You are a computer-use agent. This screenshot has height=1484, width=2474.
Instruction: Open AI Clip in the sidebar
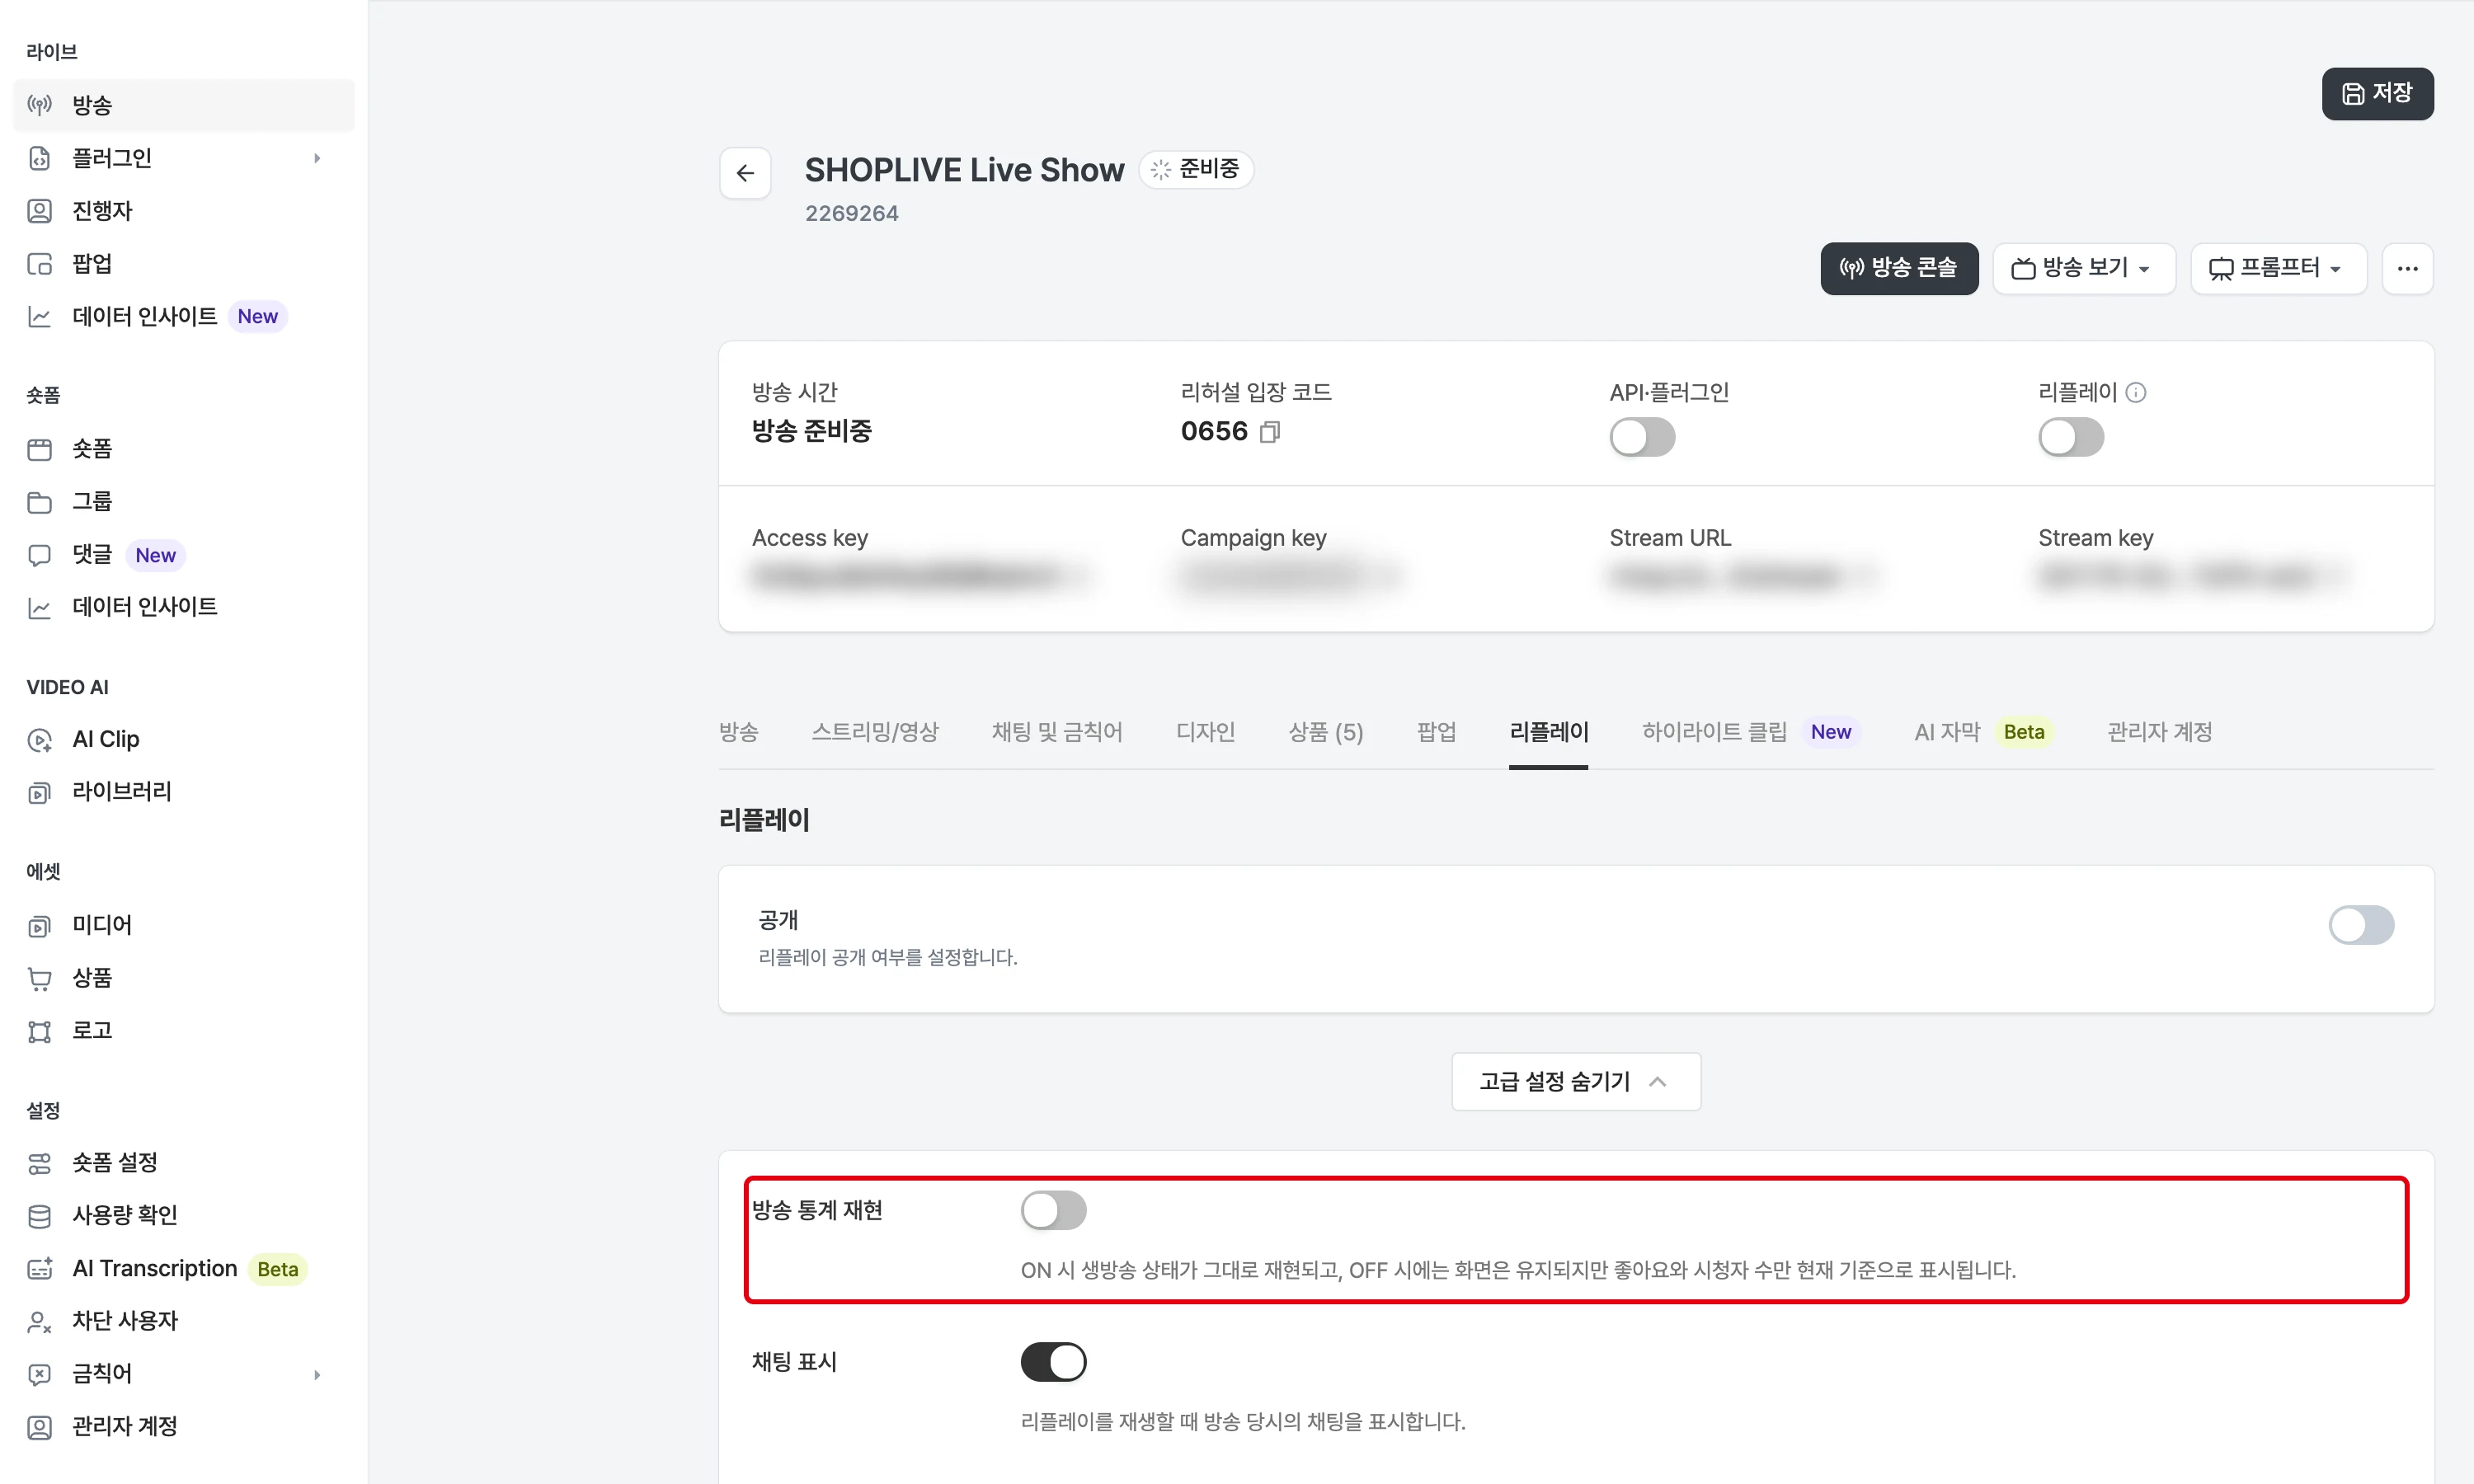(x=184, y=739)
